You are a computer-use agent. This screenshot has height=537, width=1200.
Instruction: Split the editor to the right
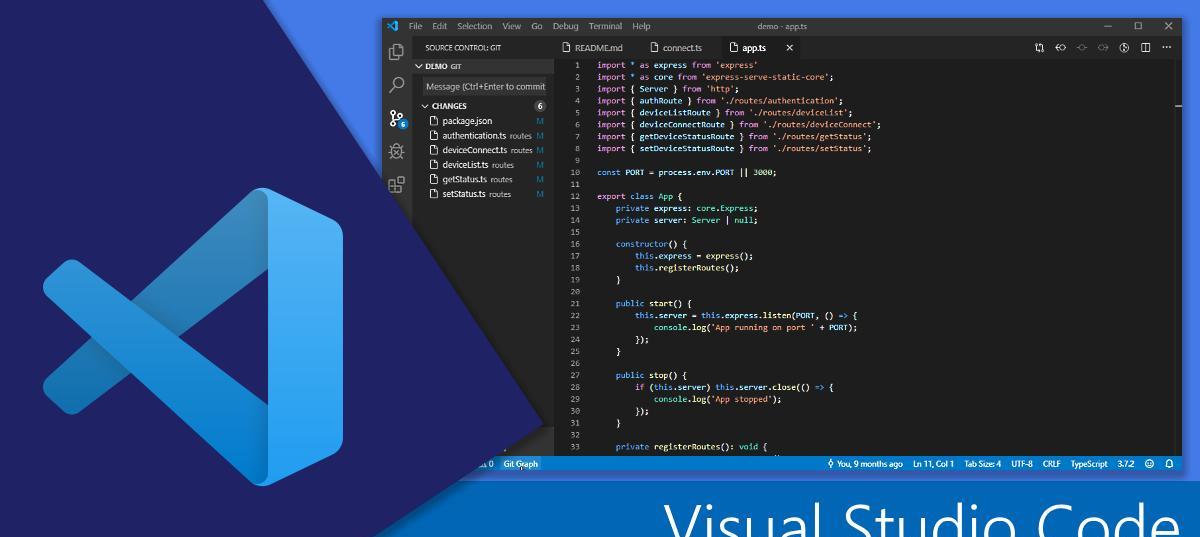pyautogui.click(x=1146, y=48)
